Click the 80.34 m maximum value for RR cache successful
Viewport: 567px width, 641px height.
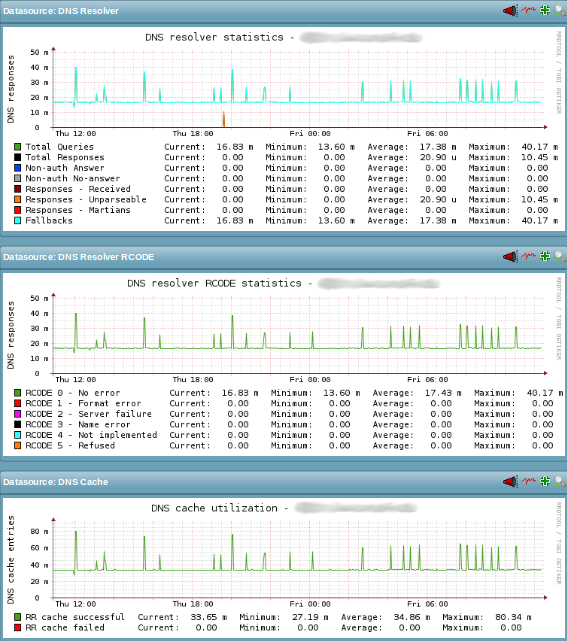513,617
